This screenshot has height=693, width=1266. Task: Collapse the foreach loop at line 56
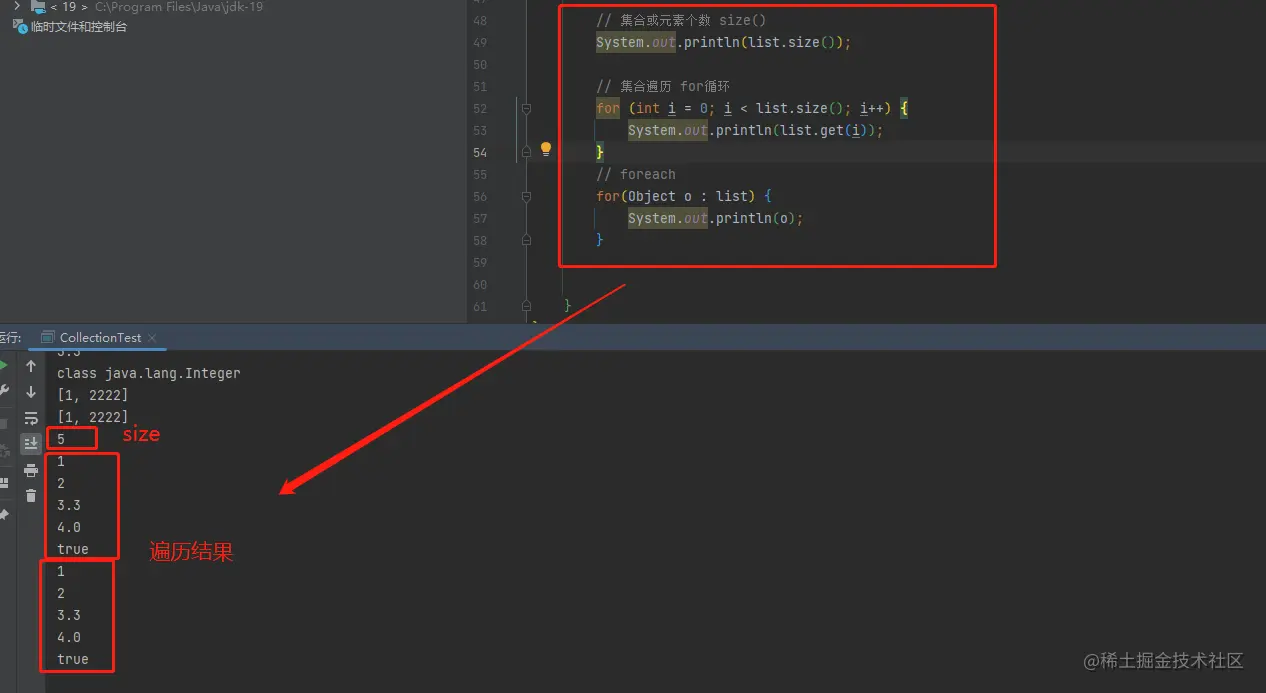pos(527,196)
